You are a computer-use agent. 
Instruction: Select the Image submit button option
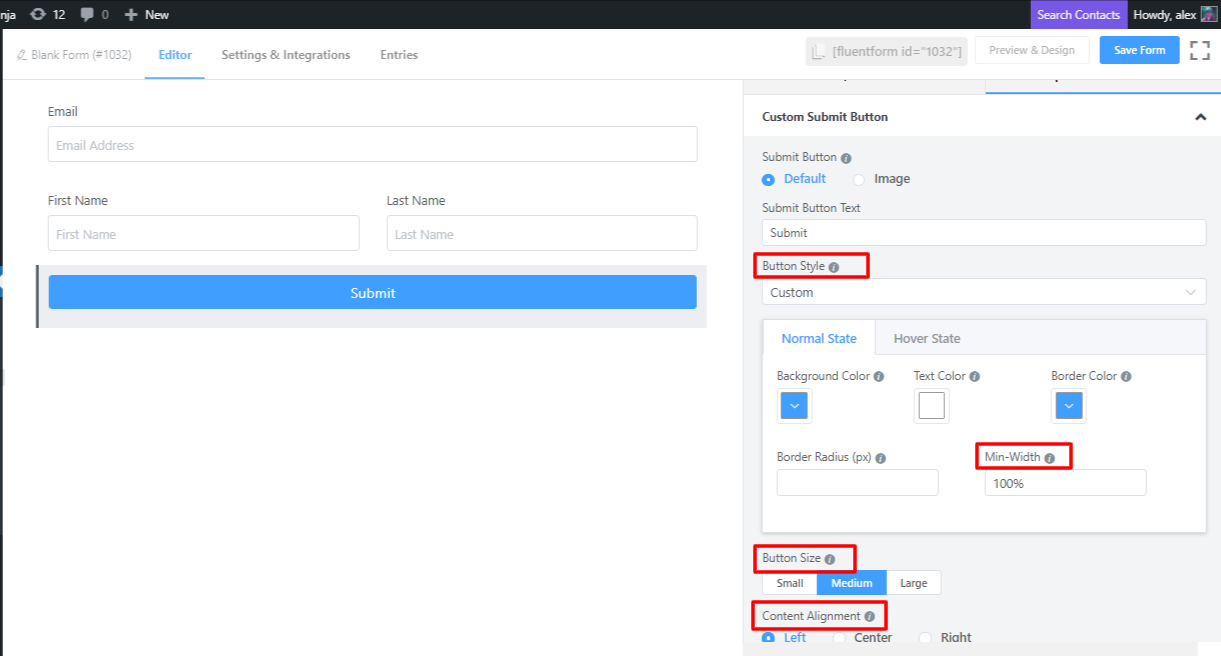pos(859,179)
